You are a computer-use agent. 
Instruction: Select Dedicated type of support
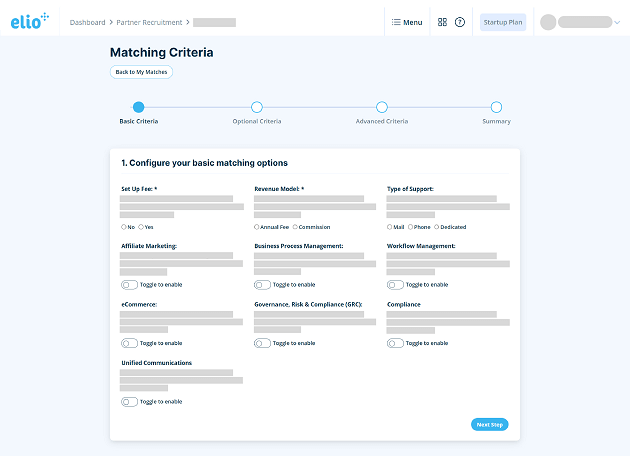[436, 227]
